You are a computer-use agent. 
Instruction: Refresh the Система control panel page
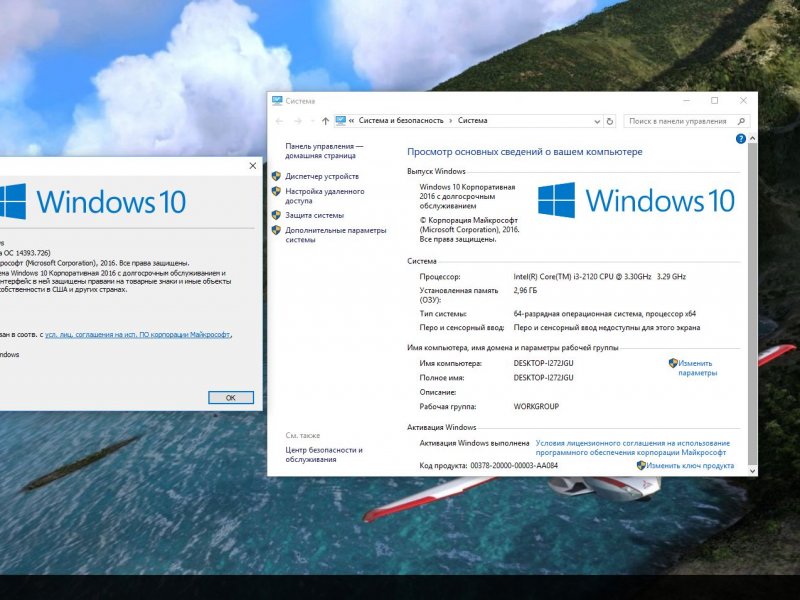[610, 121]
